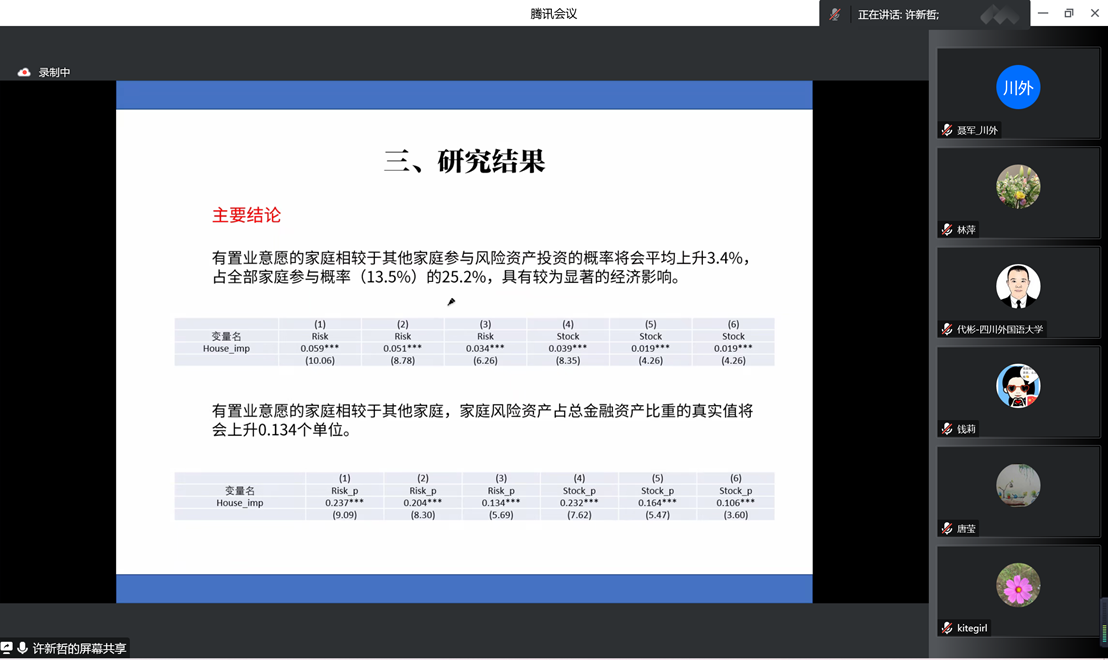The image size is (1108, 660).
Task: Select the man-in-suit avatar of 代彬
Action: (x=1018, y=286)
